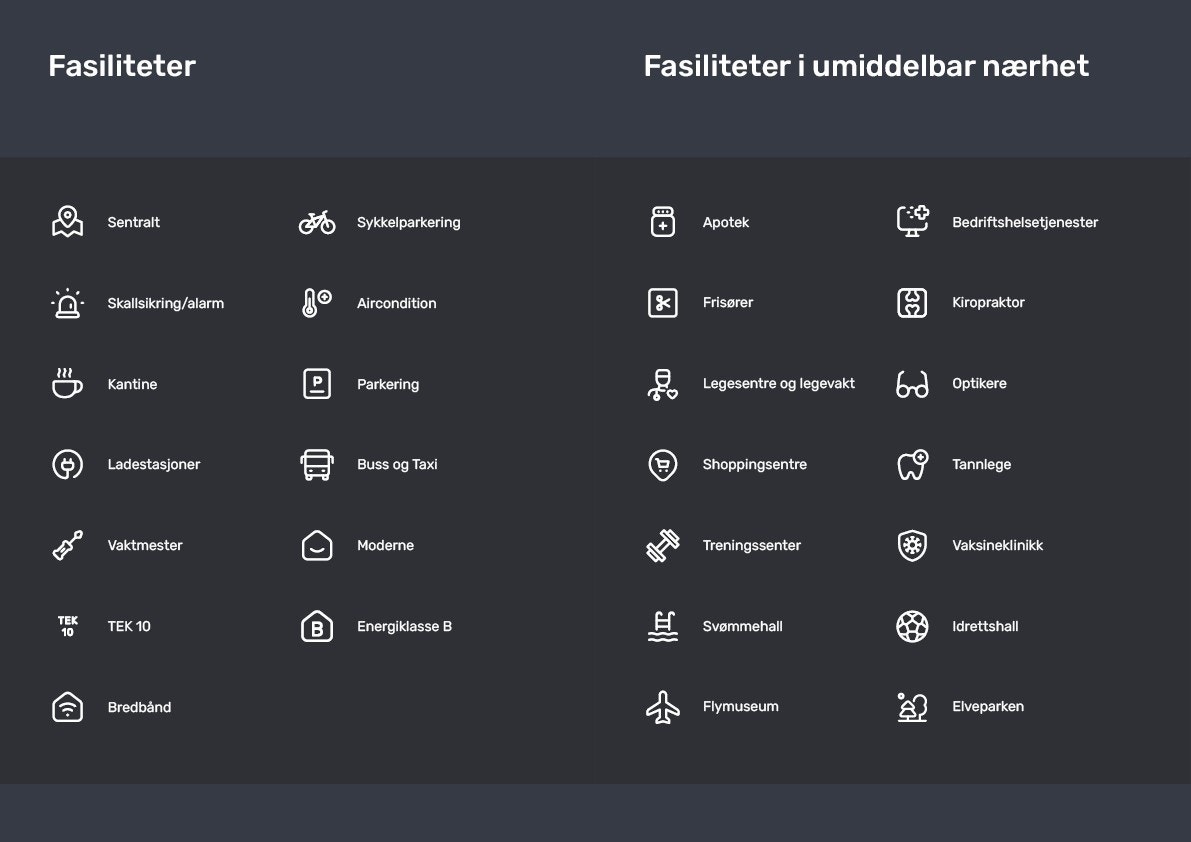The image size is (1191, 842).
Task: Select the 'Kantine' label
Action: 132,384
